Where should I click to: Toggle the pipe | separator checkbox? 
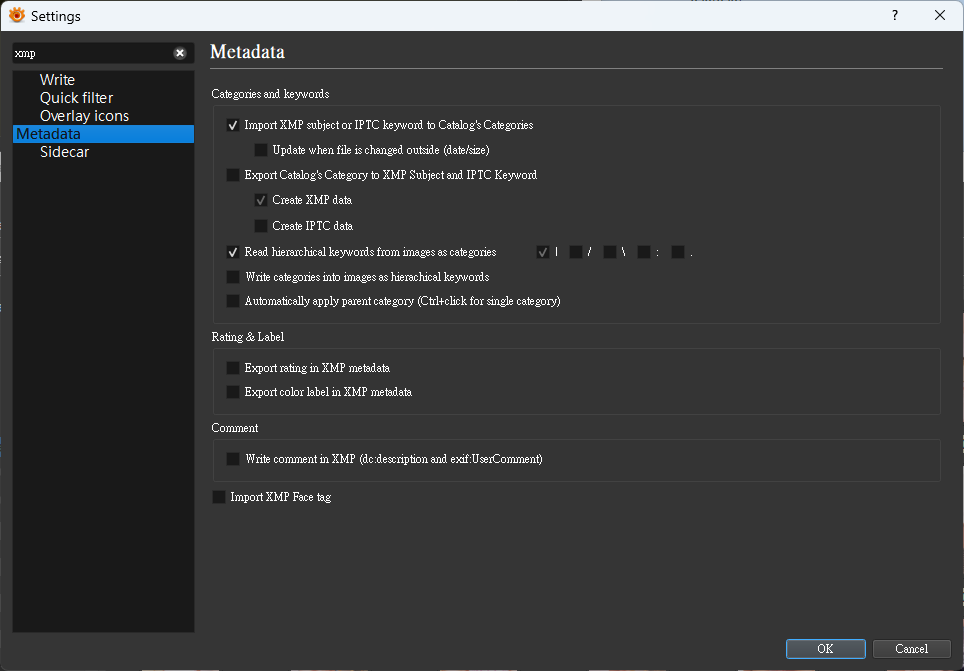(542, 252)
